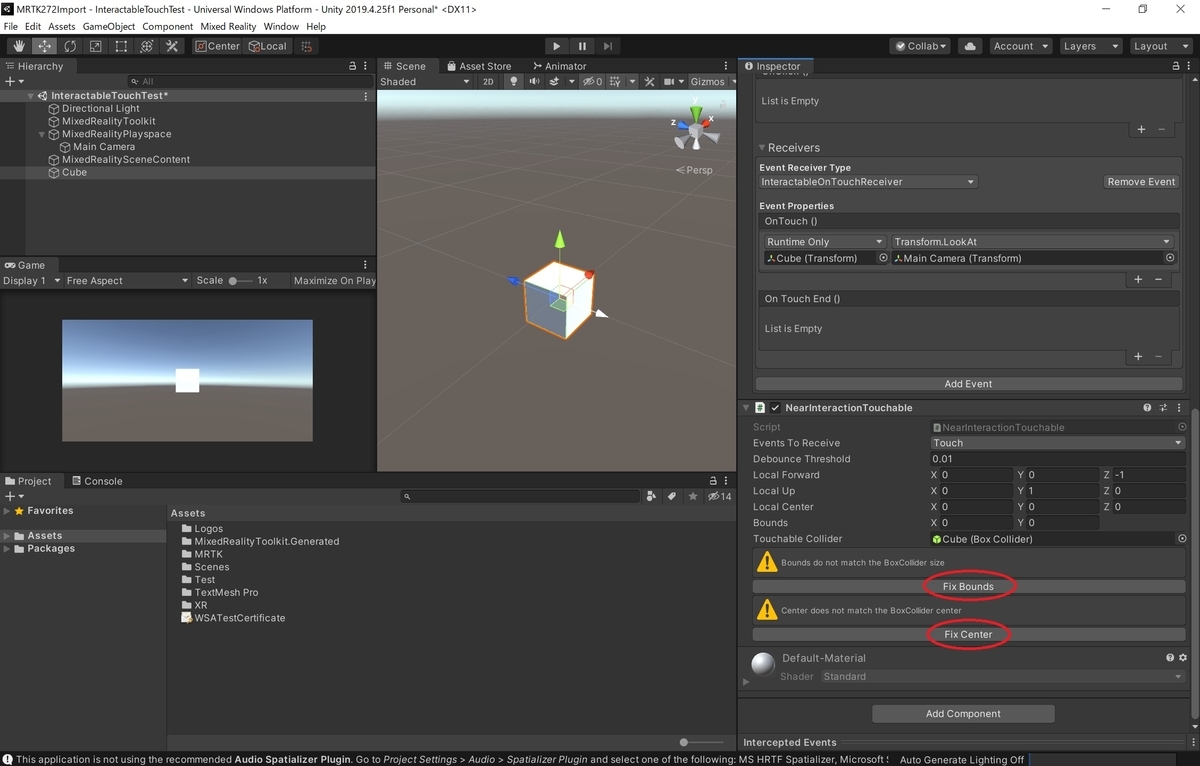This screenshot has height=766, width=1200.
Task: Adjust the Project icon size slider
Action: pos(701,742)
